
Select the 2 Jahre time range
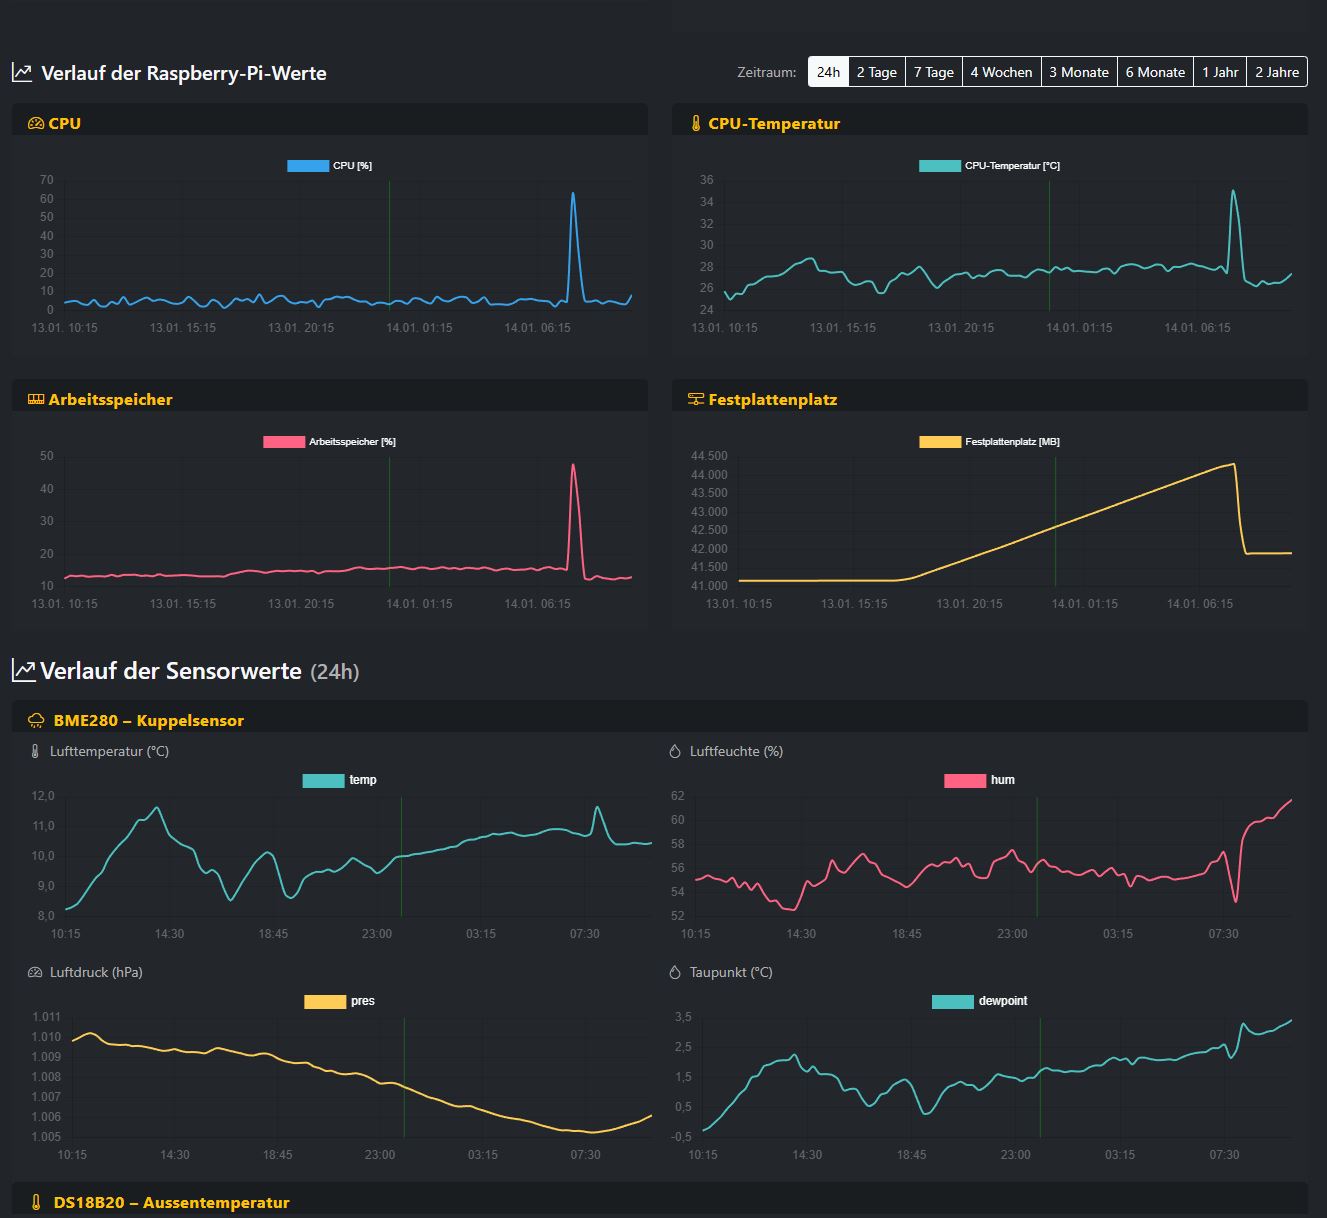[1276, 72]
